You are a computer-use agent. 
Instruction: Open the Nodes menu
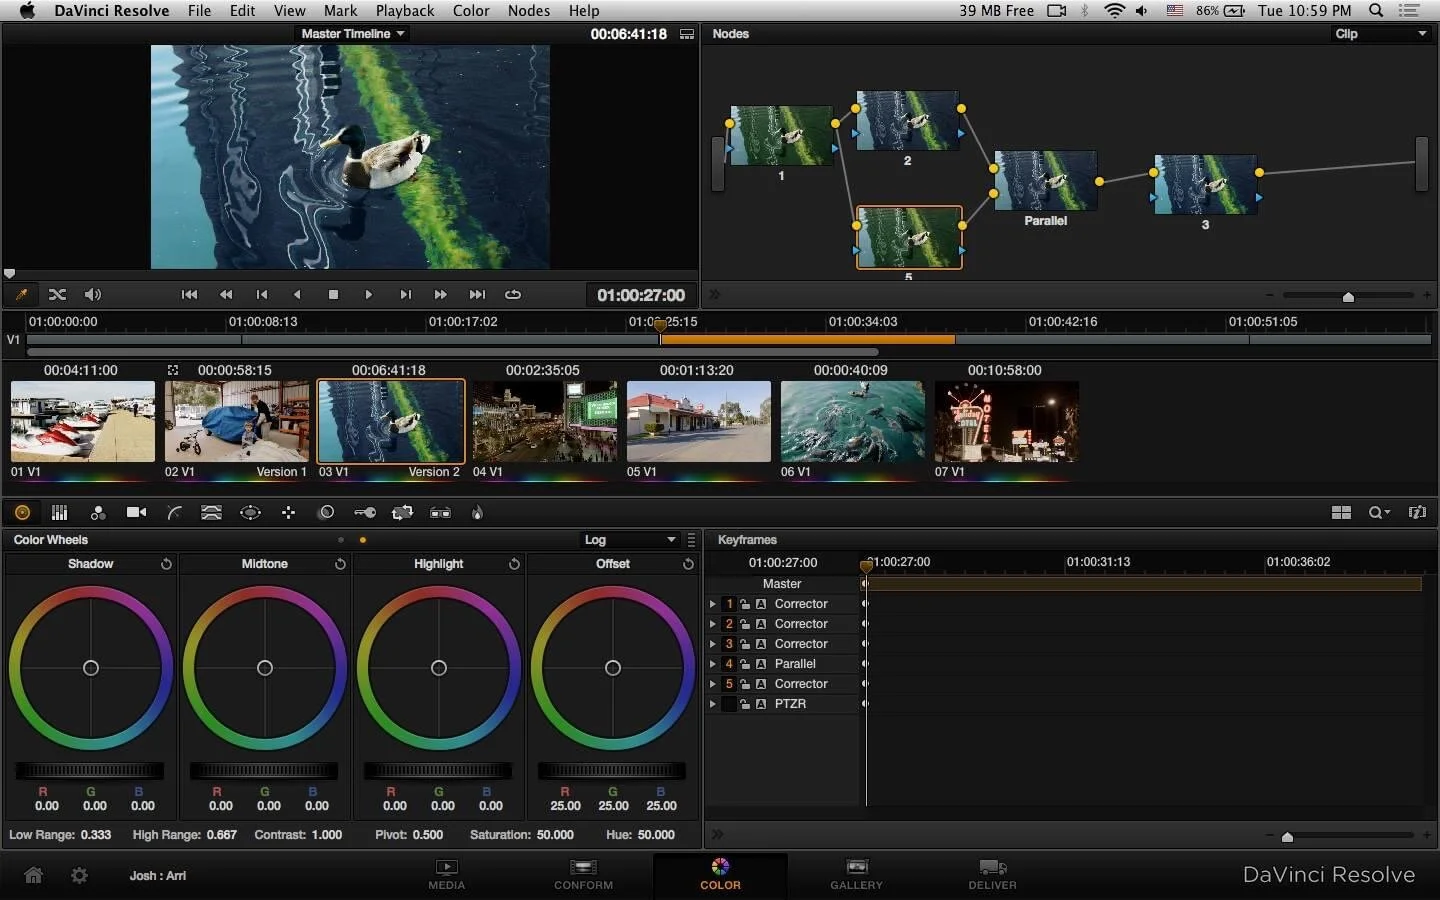(x=528, y=11)
